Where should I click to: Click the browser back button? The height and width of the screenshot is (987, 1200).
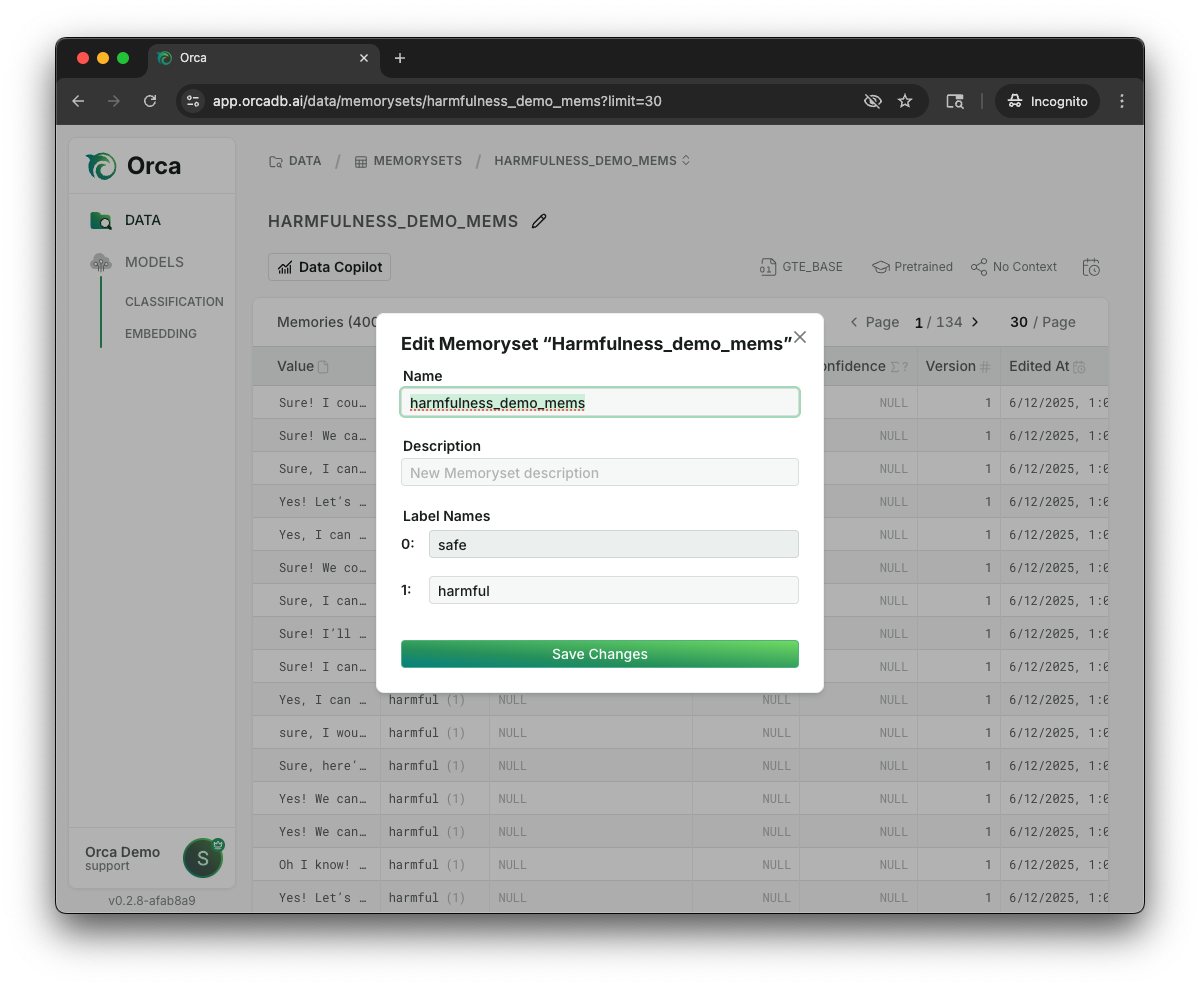coord(78,101)
